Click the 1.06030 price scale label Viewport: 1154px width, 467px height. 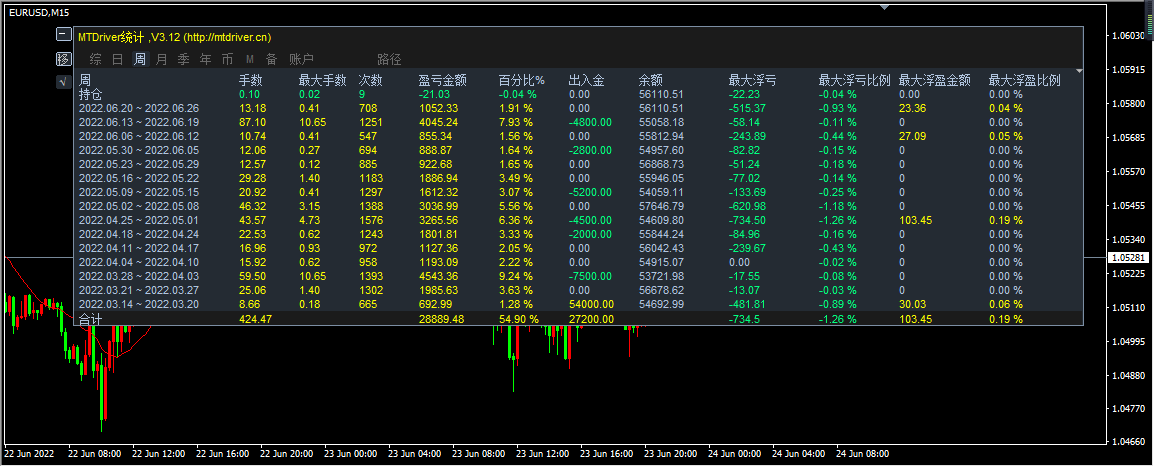point(1129,35)
